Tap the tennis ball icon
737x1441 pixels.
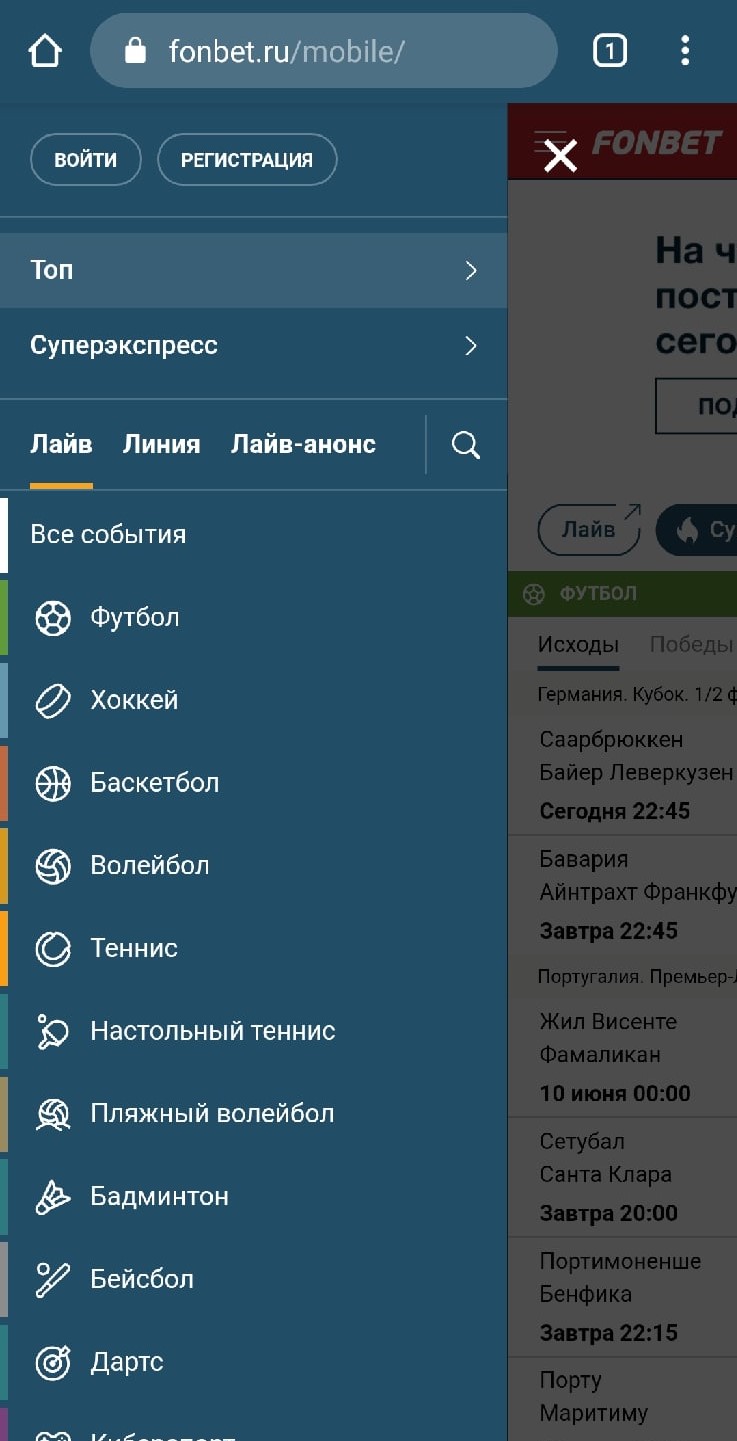click(53, 948)
